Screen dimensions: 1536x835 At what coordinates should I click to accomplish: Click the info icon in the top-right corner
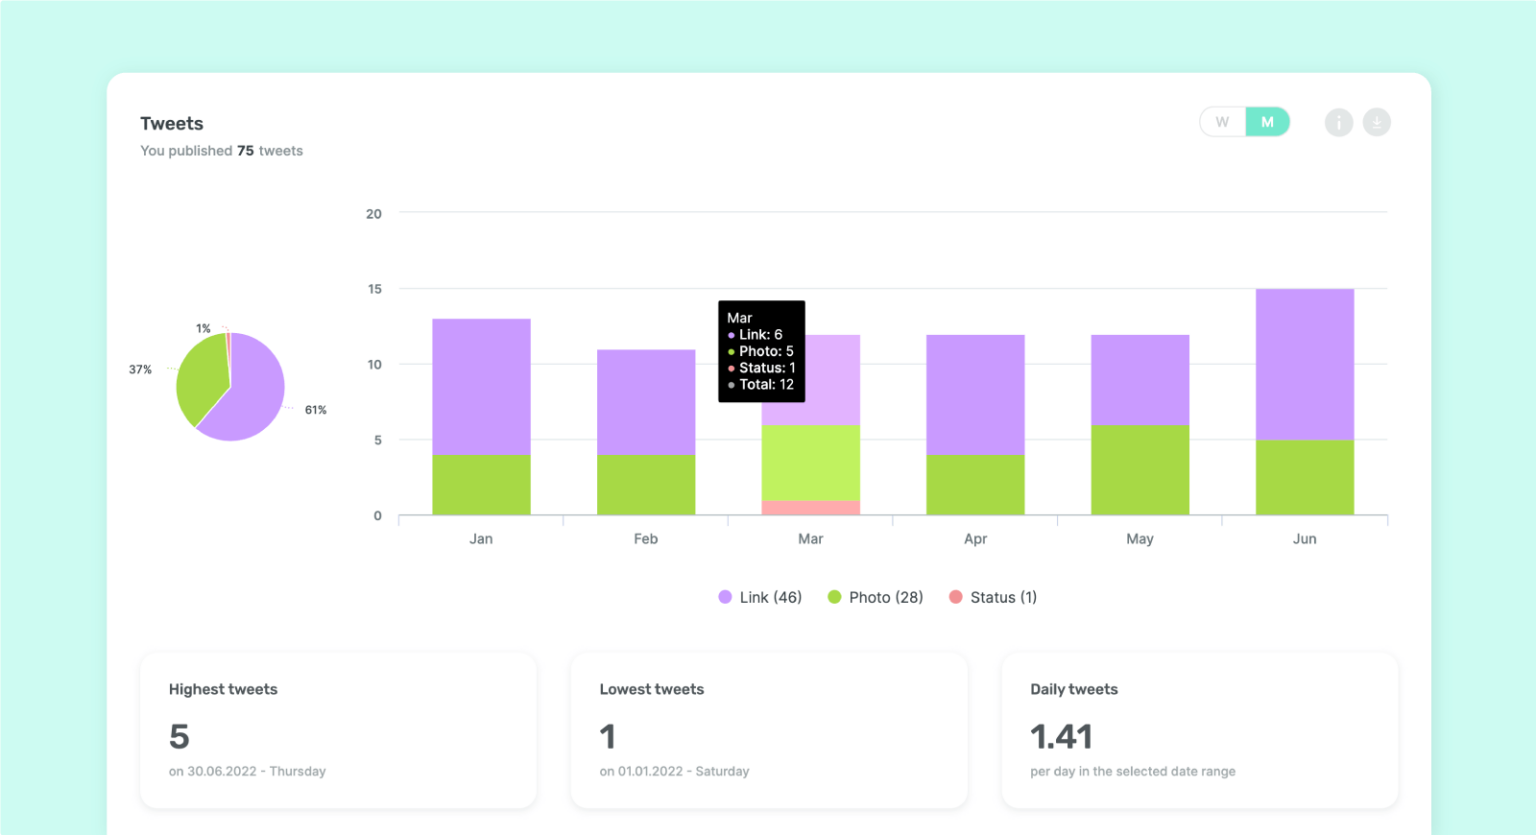click(x=1339, y=122)
